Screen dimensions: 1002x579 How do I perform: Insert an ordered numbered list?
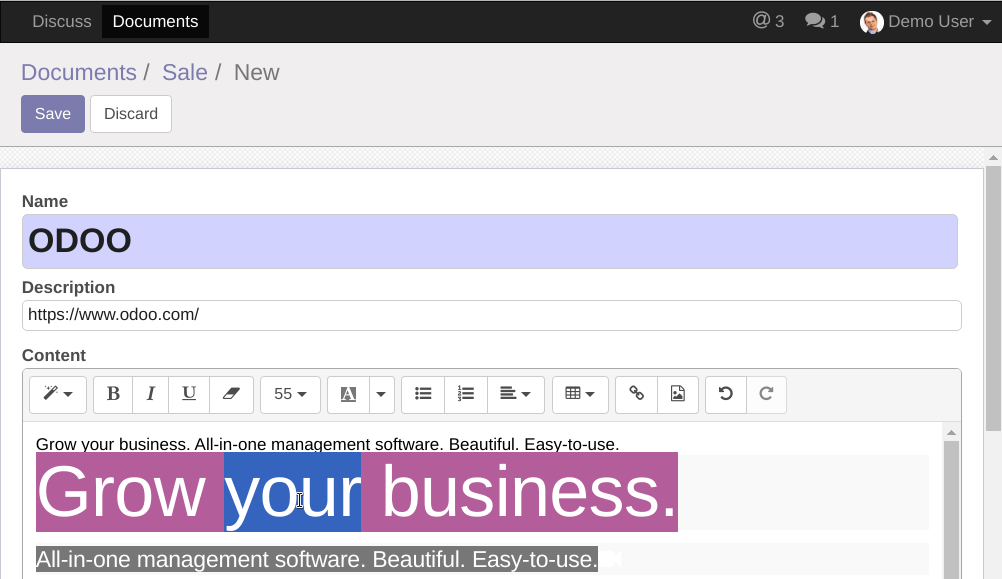466,394
